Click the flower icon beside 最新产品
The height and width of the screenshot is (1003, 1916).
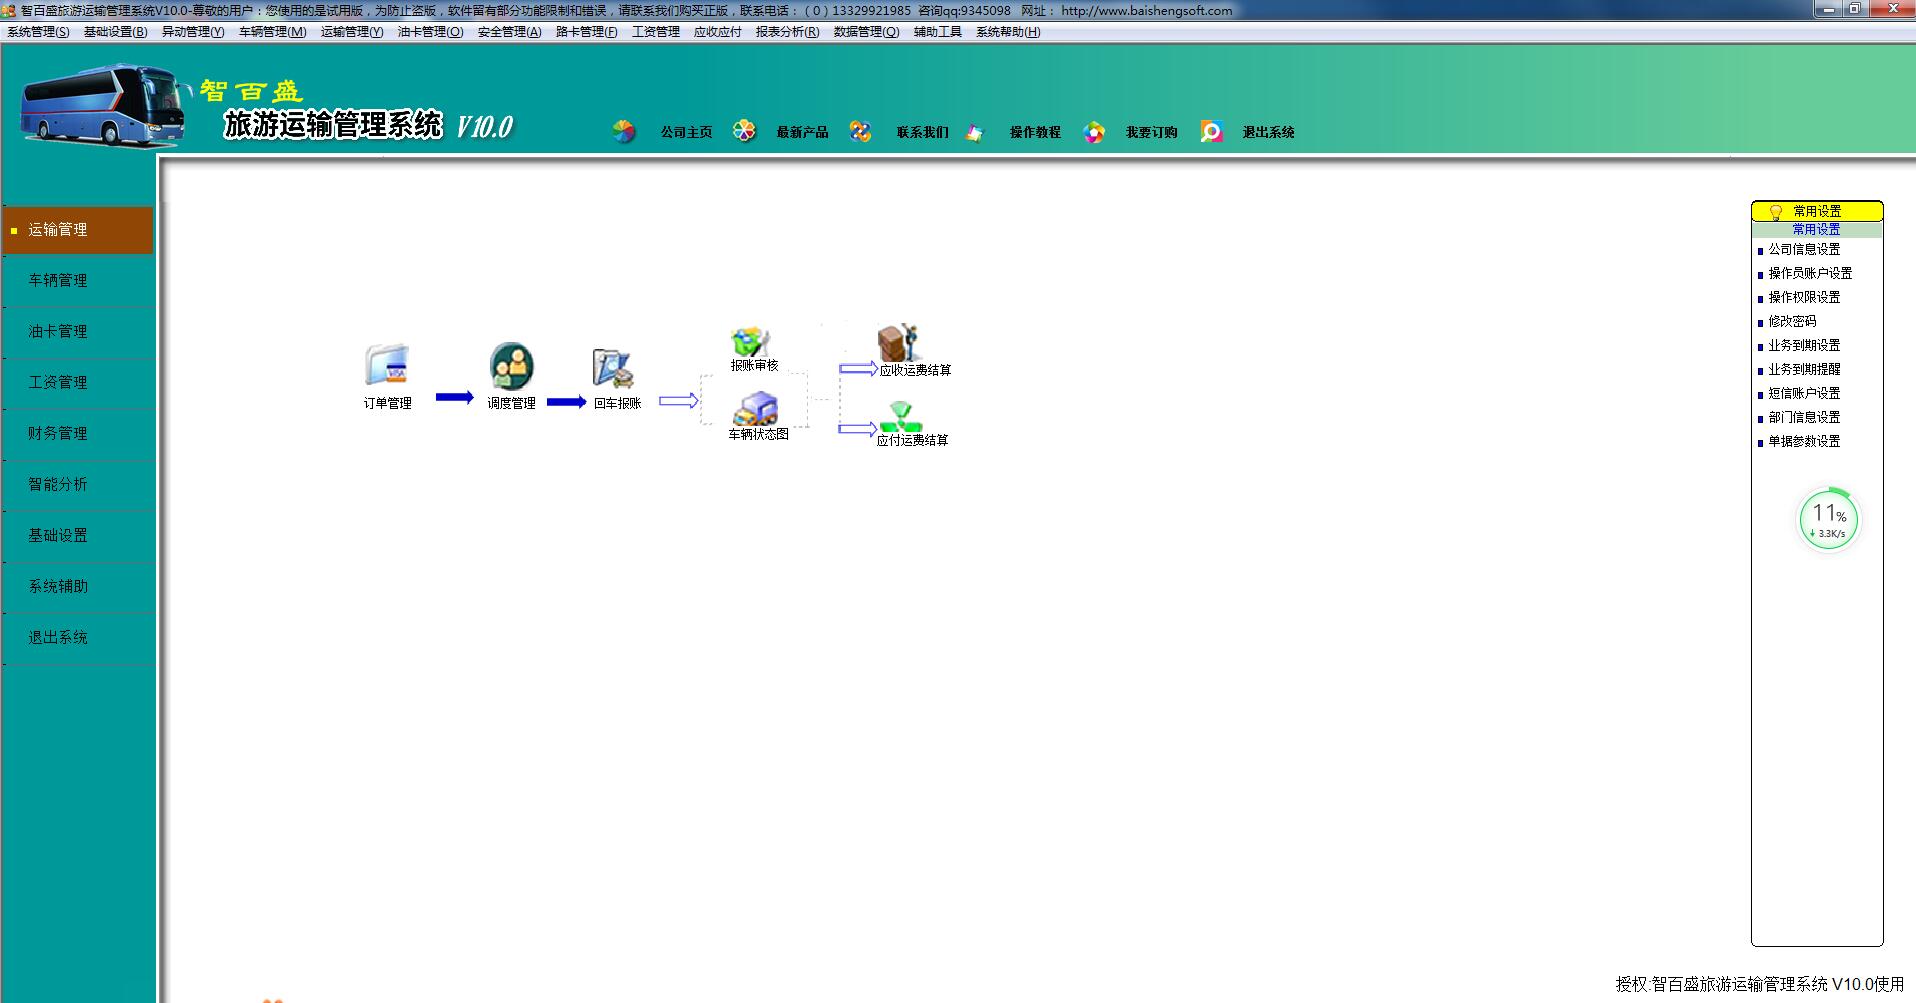744,131
